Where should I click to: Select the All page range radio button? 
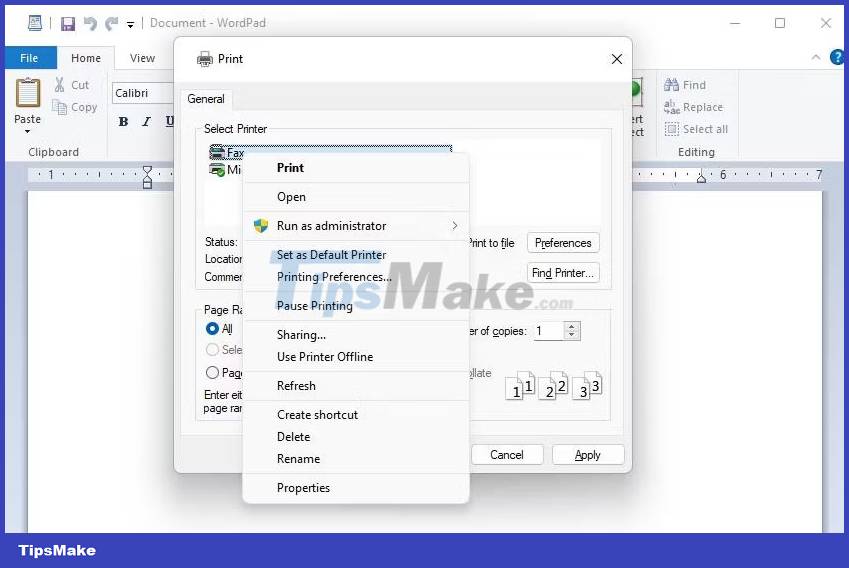(212, 329)
